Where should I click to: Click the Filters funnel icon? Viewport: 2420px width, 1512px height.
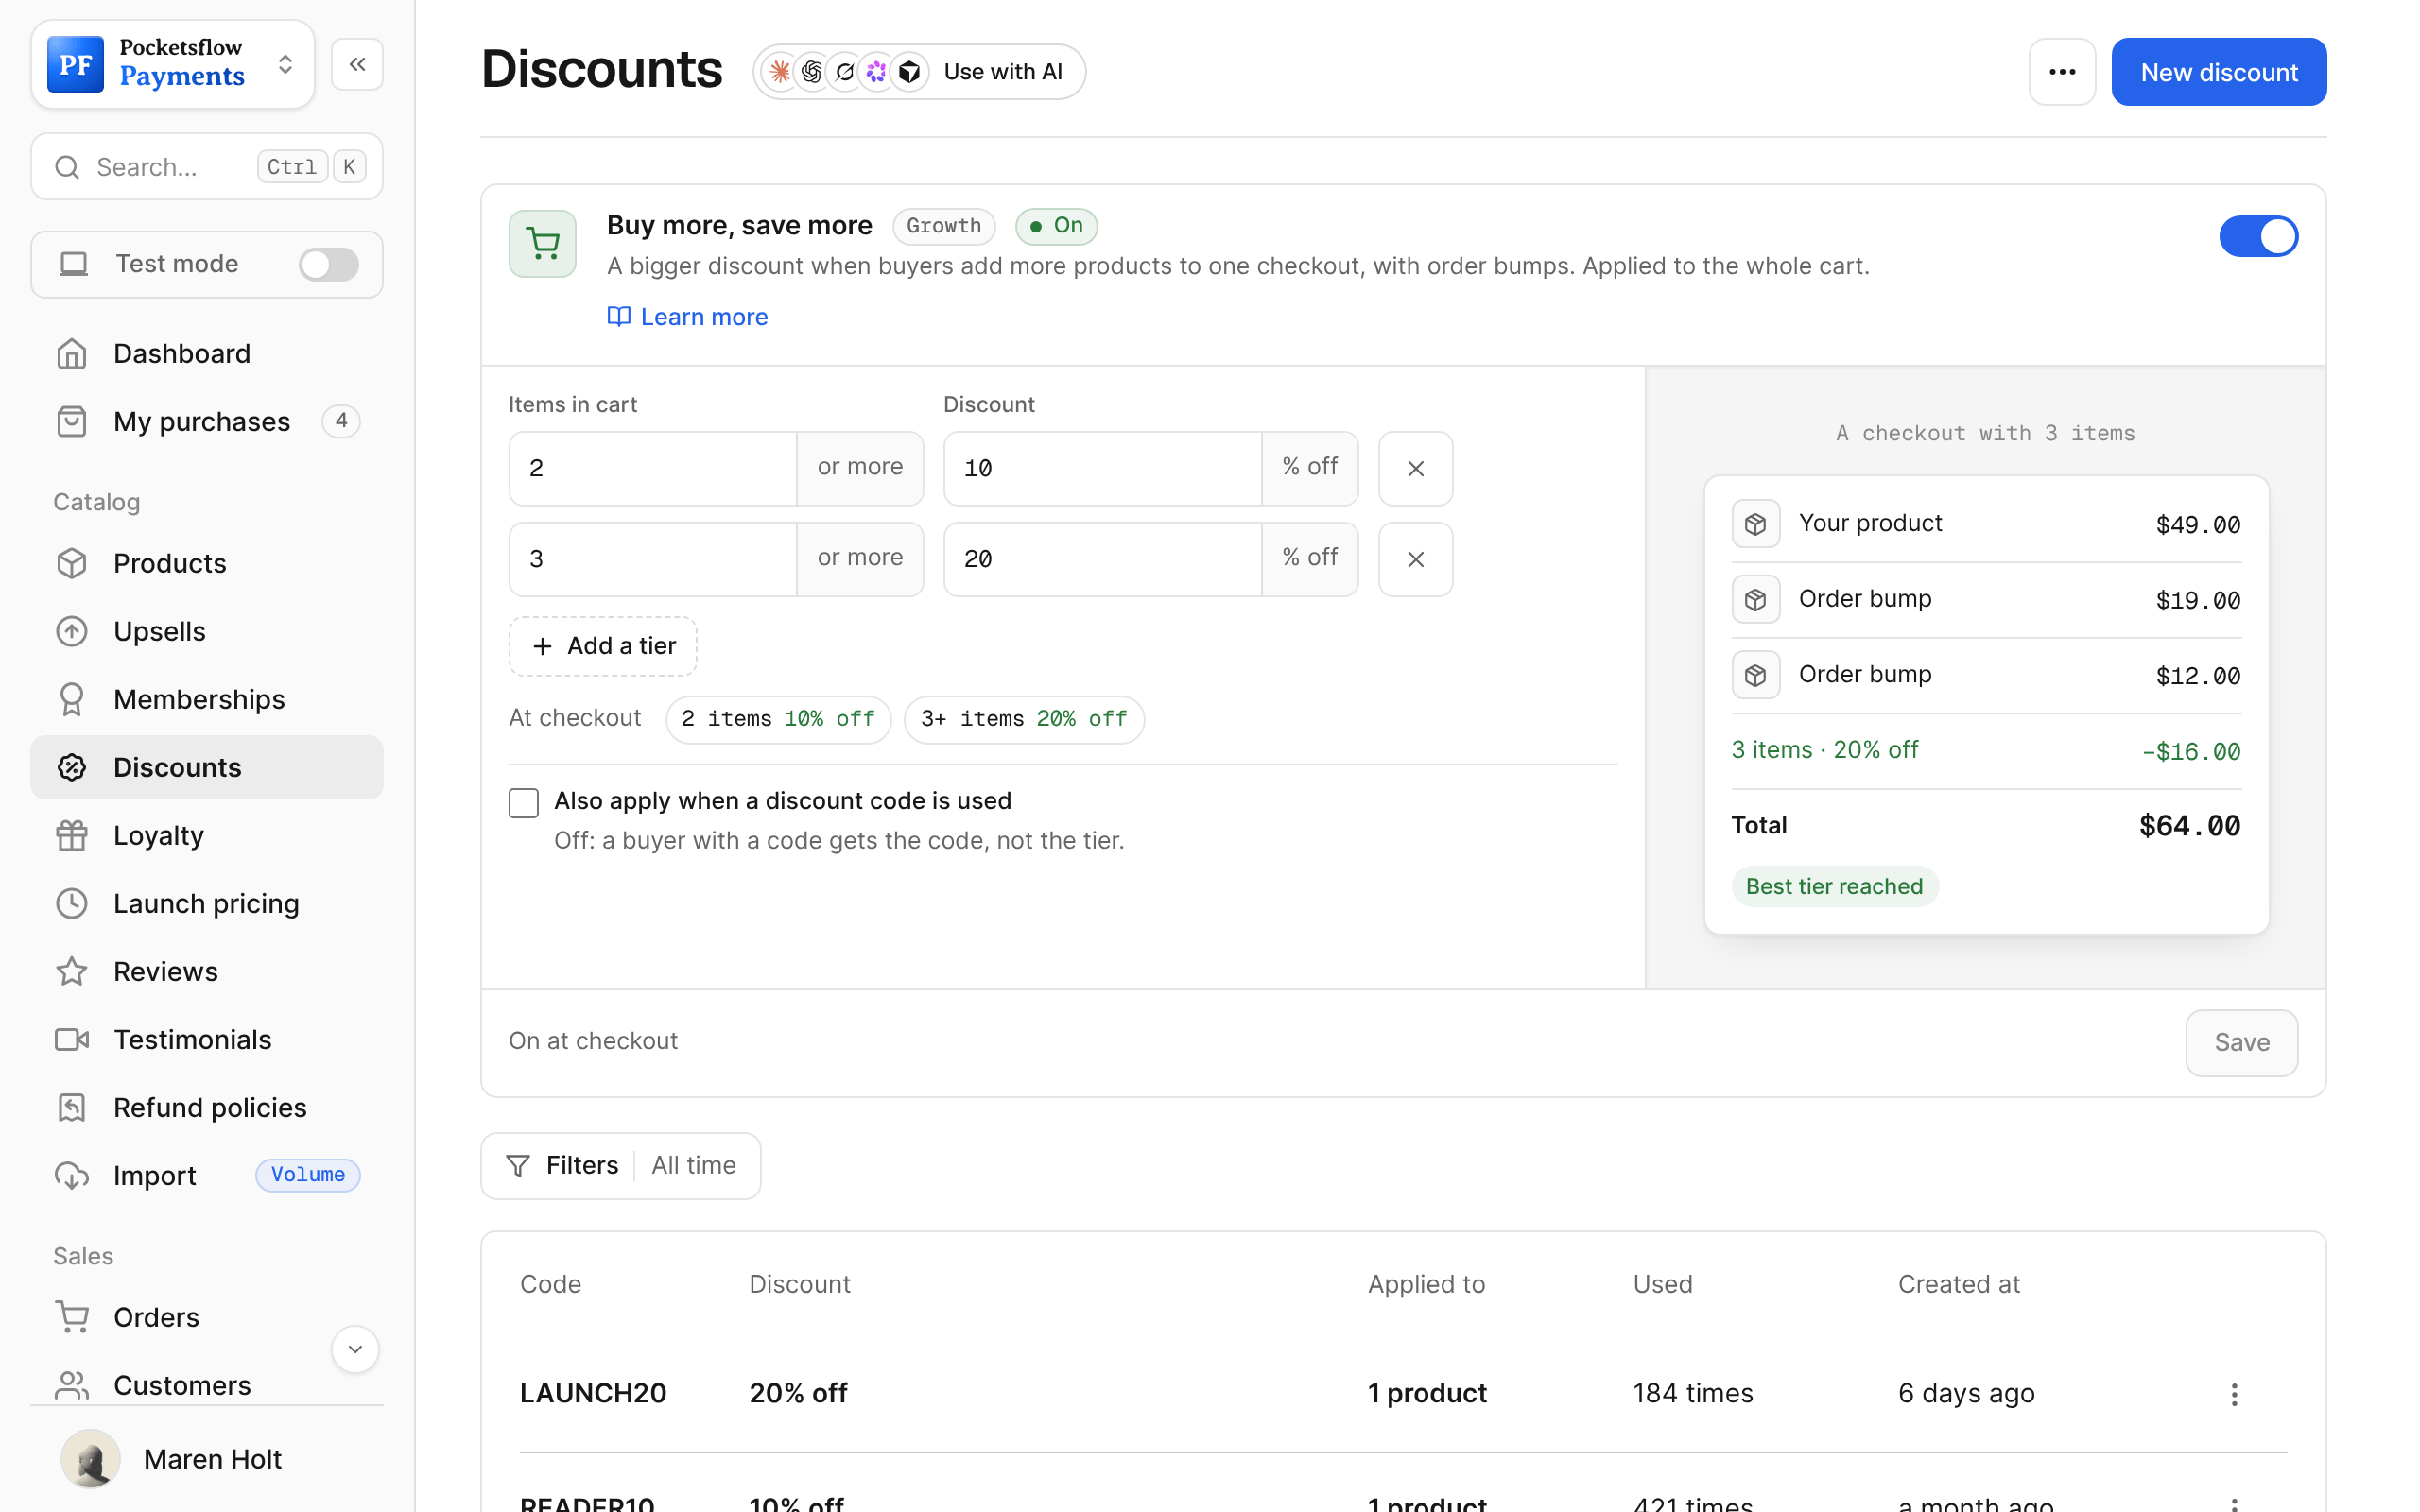pos(518,1166)
